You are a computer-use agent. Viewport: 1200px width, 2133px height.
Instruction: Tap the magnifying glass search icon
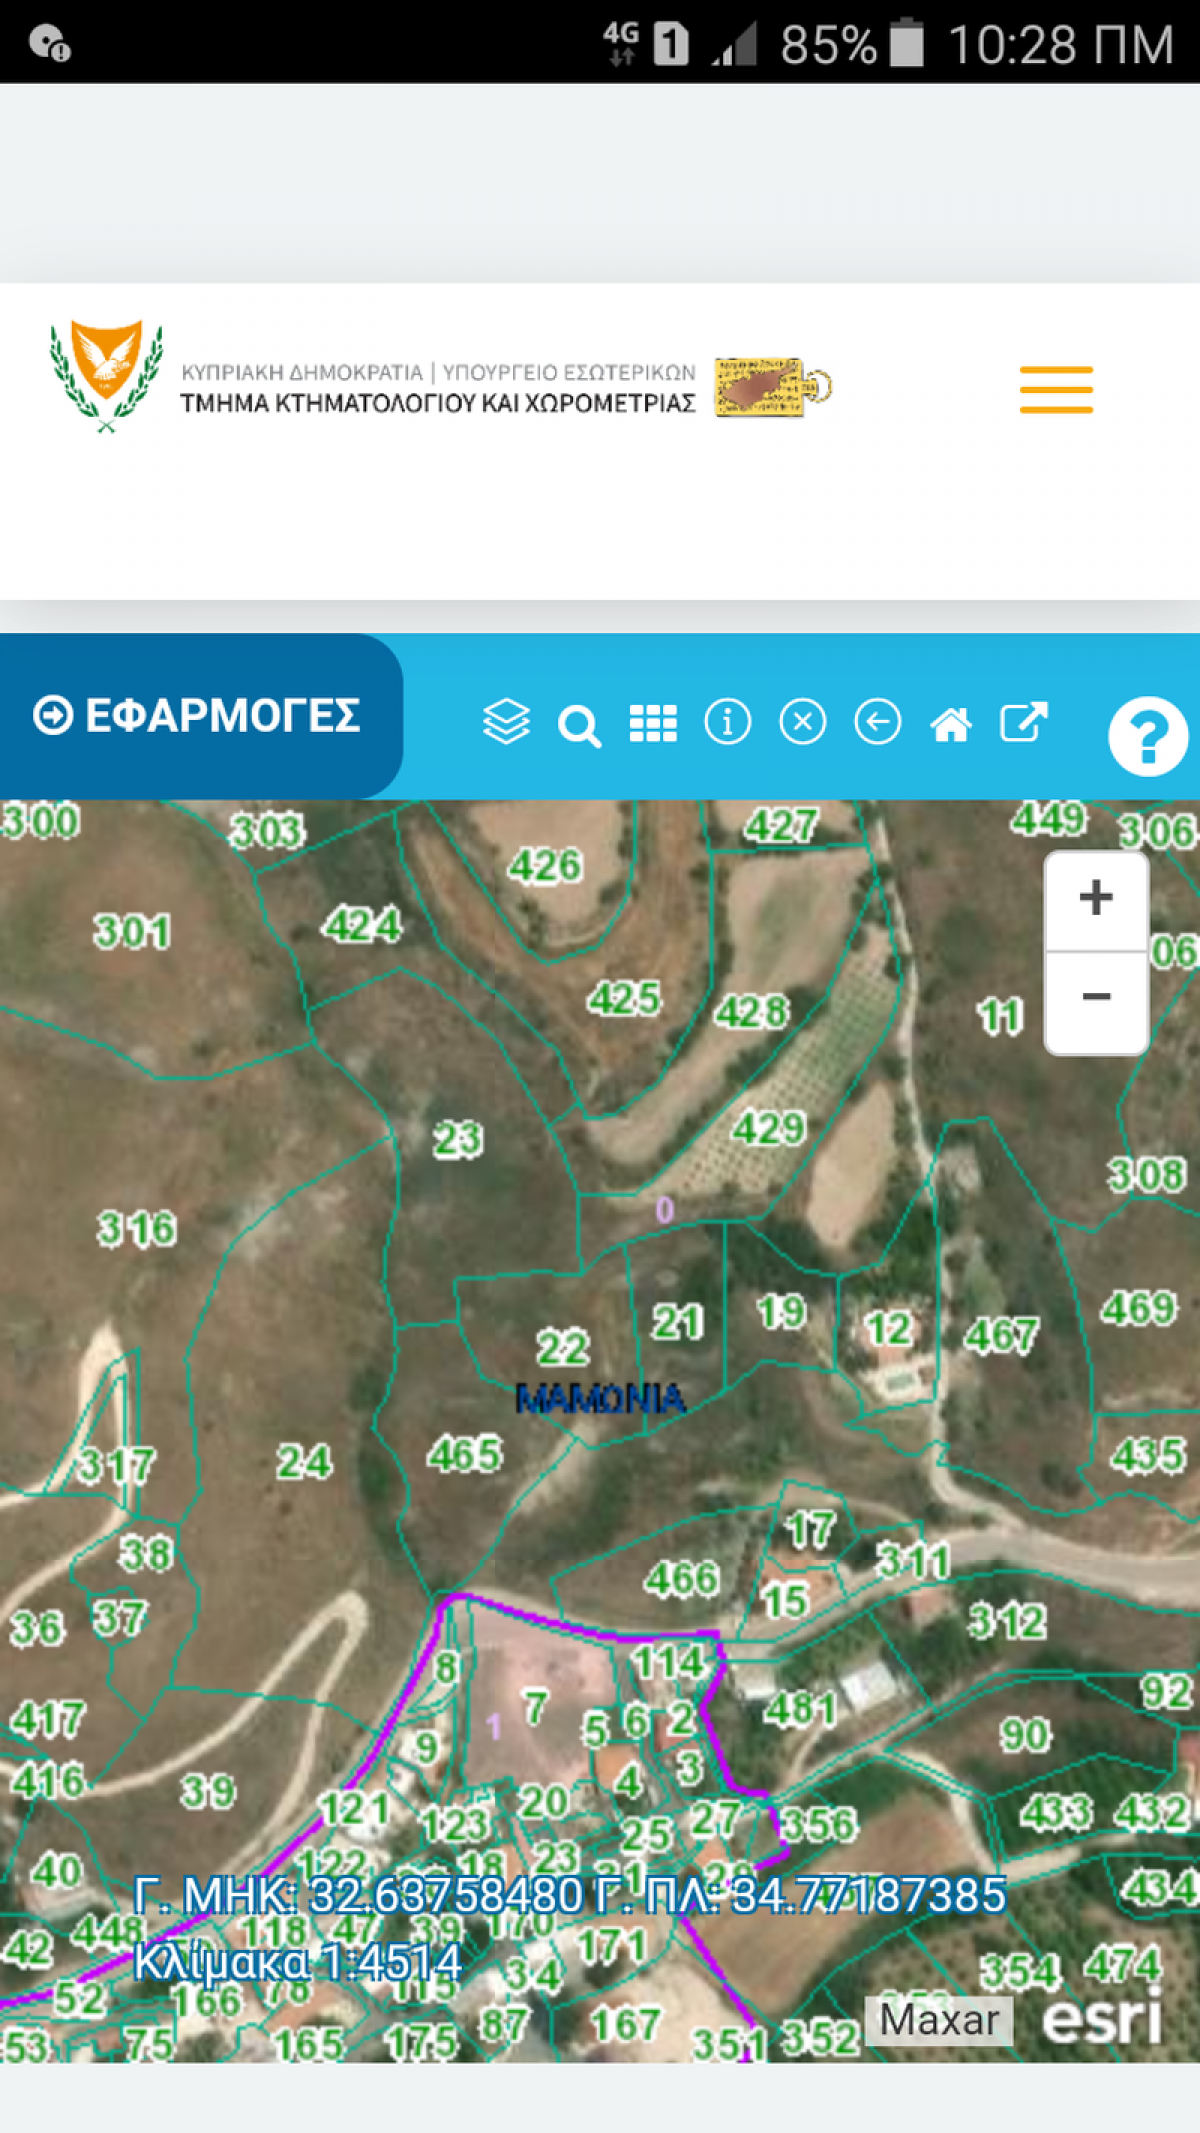tap(579, 724)
